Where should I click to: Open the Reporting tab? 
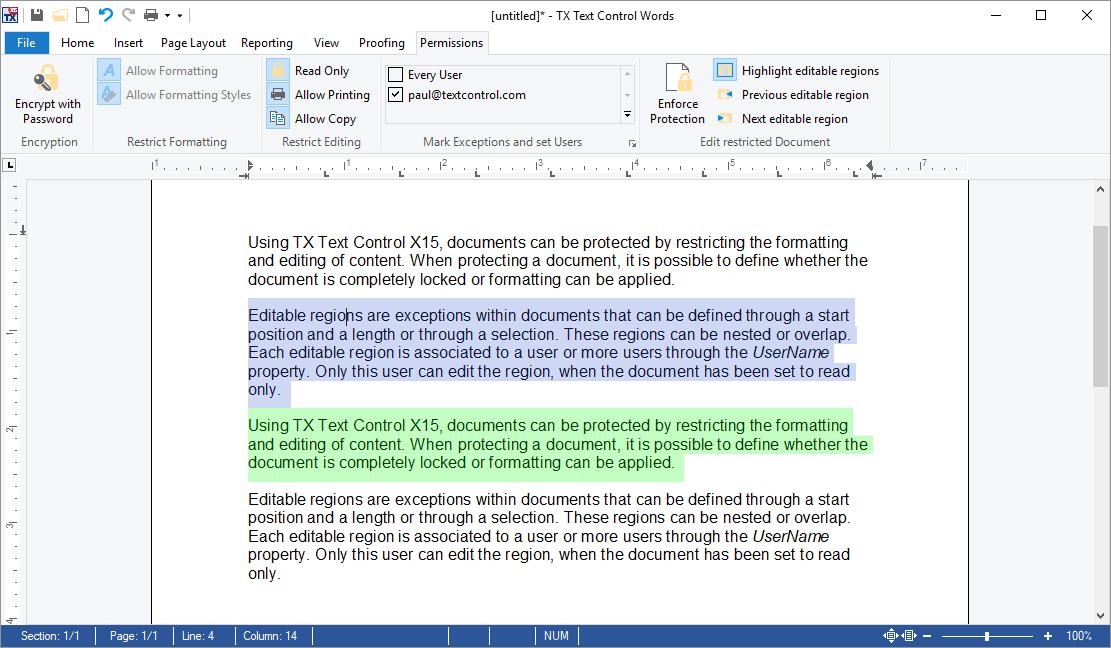tap(266, 42)
